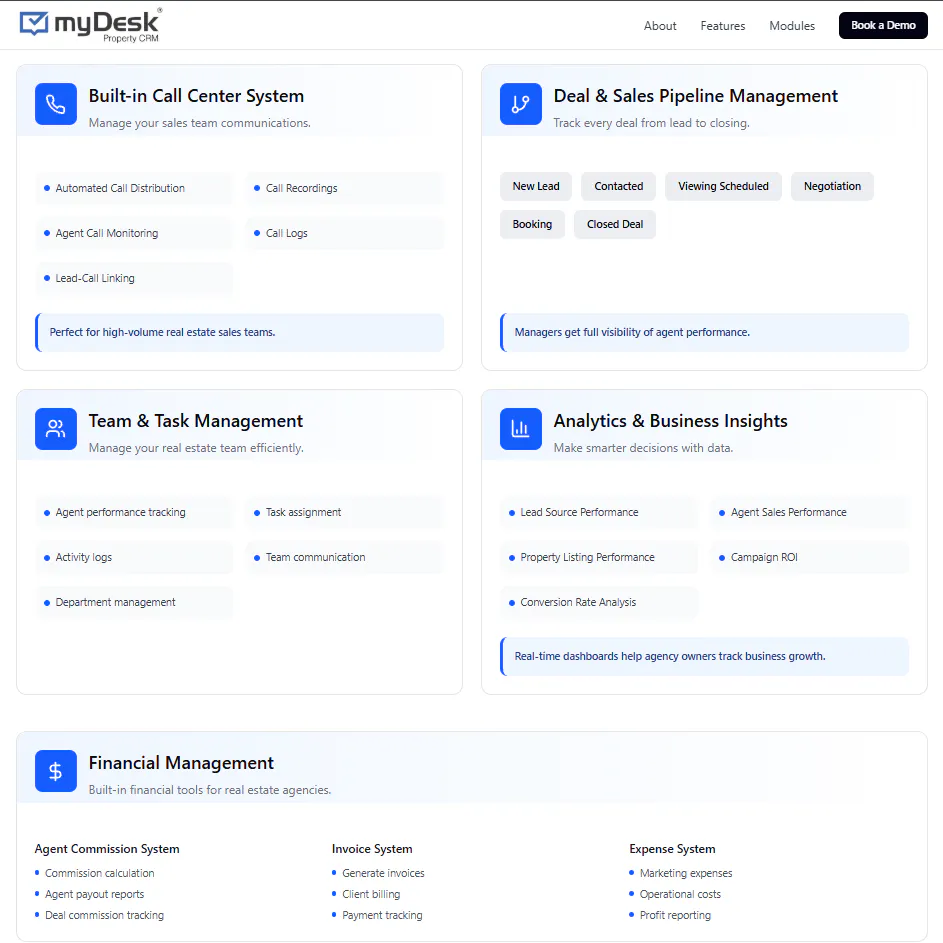
Task: Open the Modules menu item
Action: coord(792,26)
